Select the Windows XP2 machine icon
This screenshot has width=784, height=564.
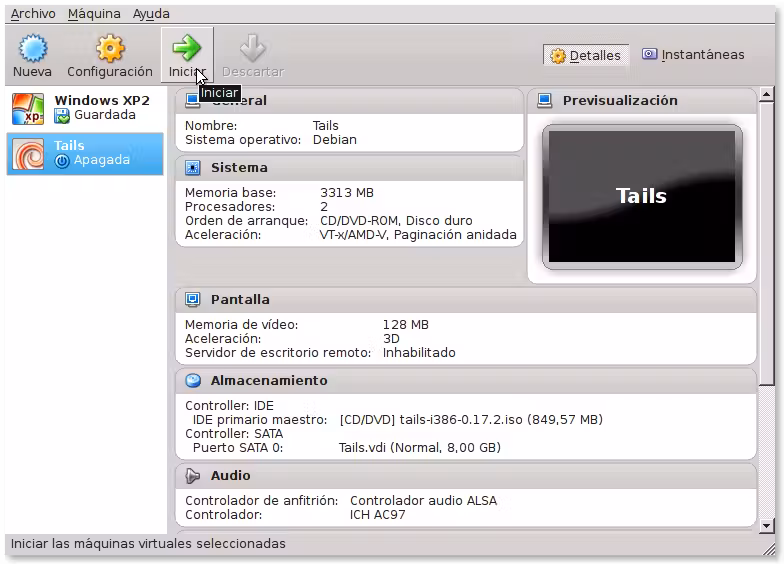pos(28,108)
